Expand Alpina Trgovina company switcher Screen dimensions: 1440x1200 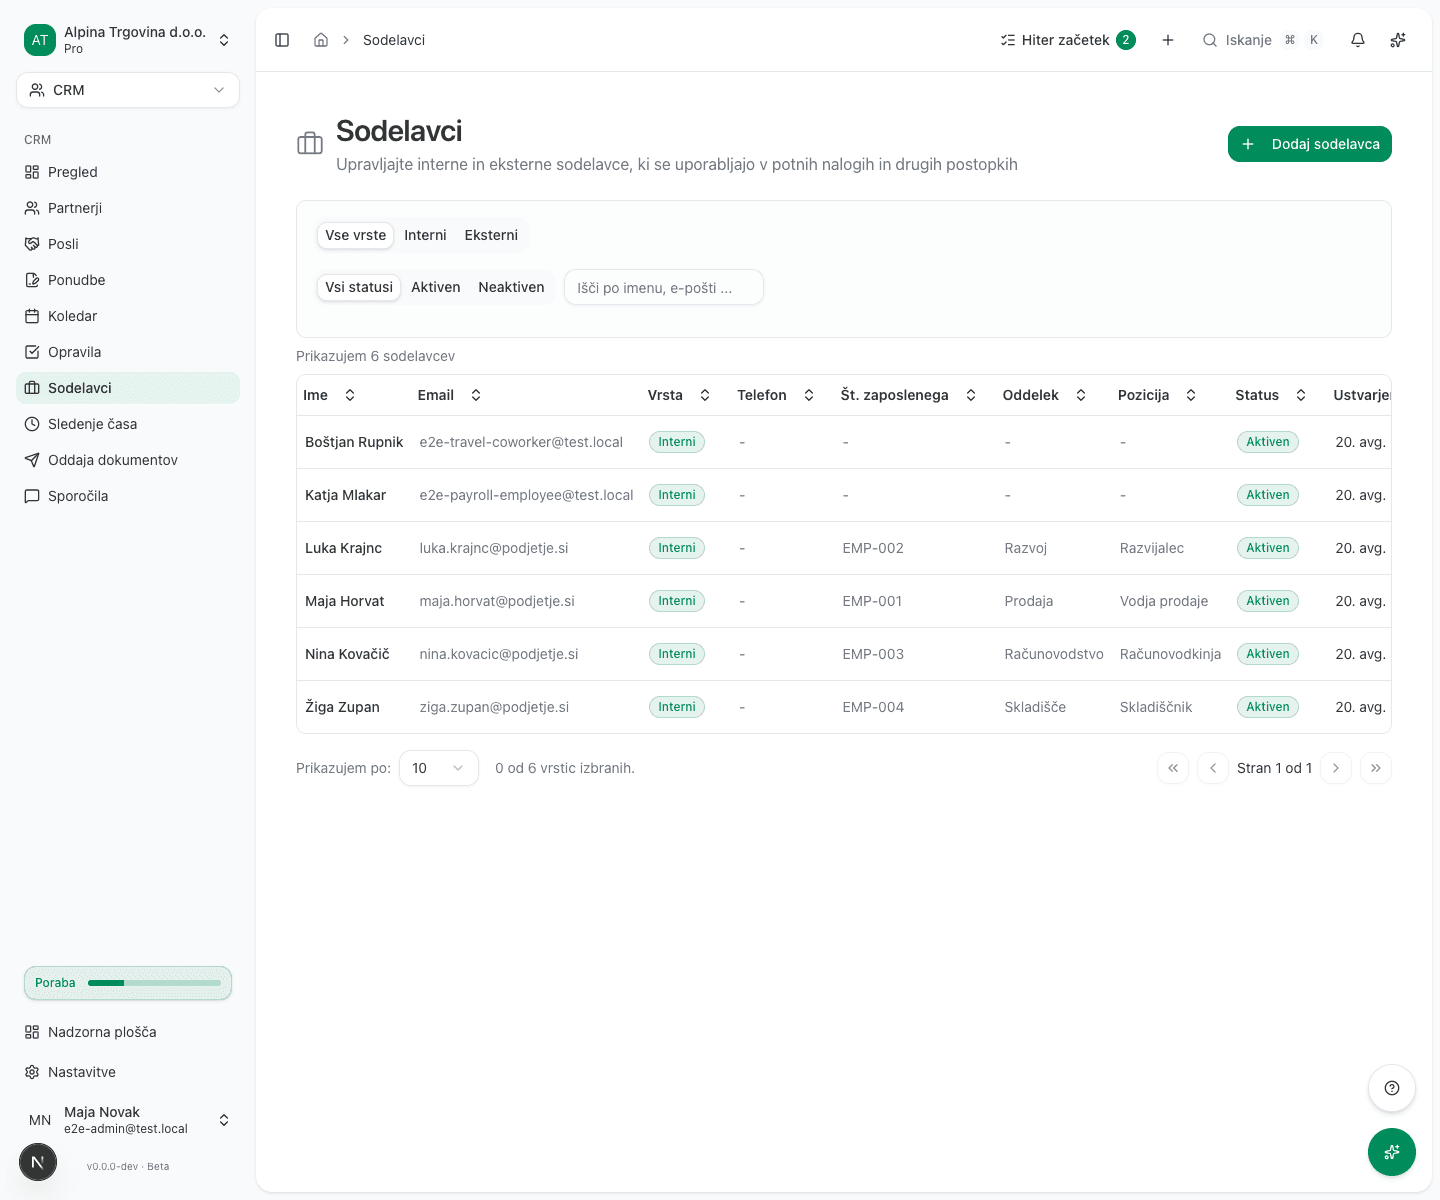coord(128,40)
